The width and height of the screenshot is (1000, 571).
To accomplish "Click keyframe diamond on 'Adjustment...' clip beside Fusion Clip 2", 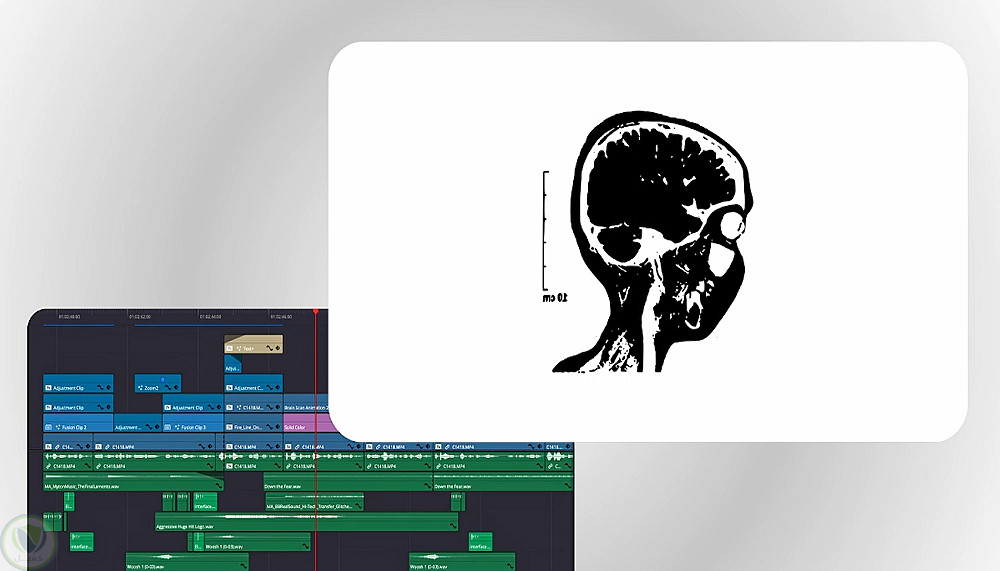I will 157,427.
